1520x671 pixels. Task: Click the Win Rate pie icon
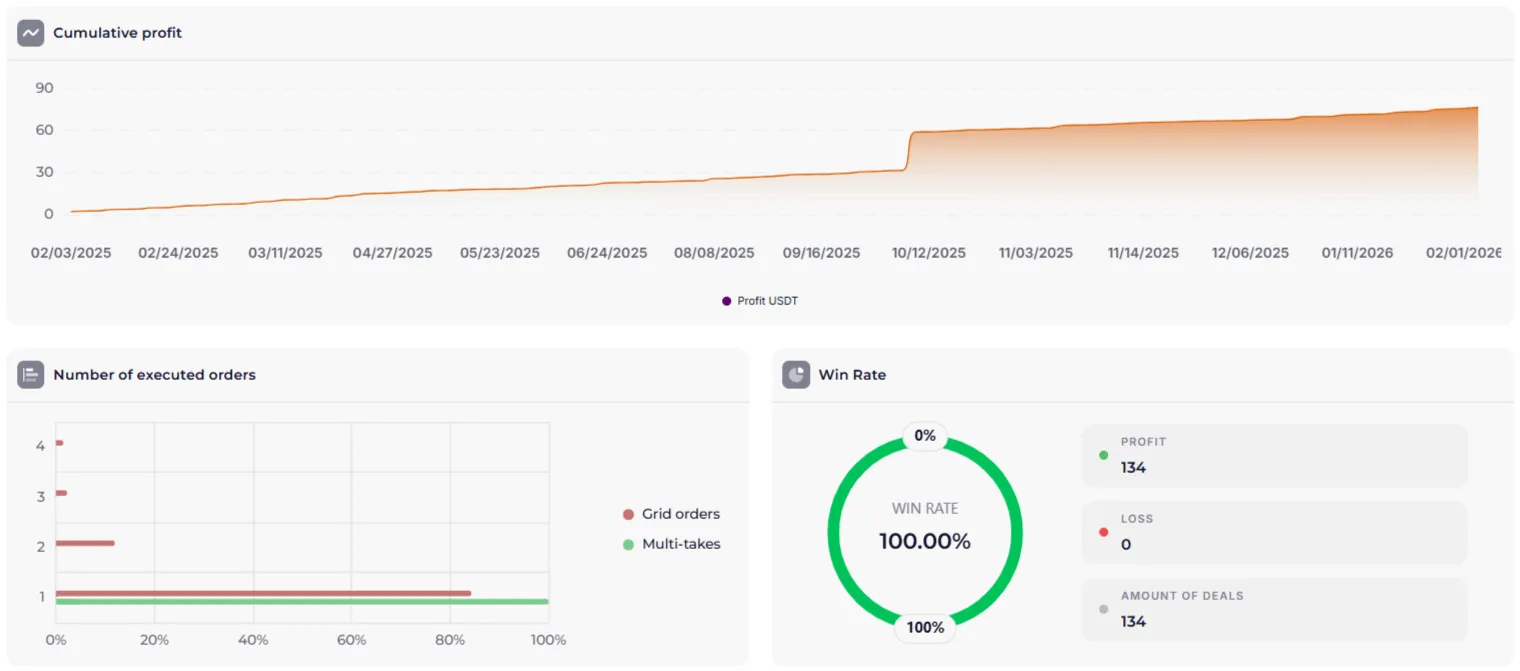tap(795, 374)
